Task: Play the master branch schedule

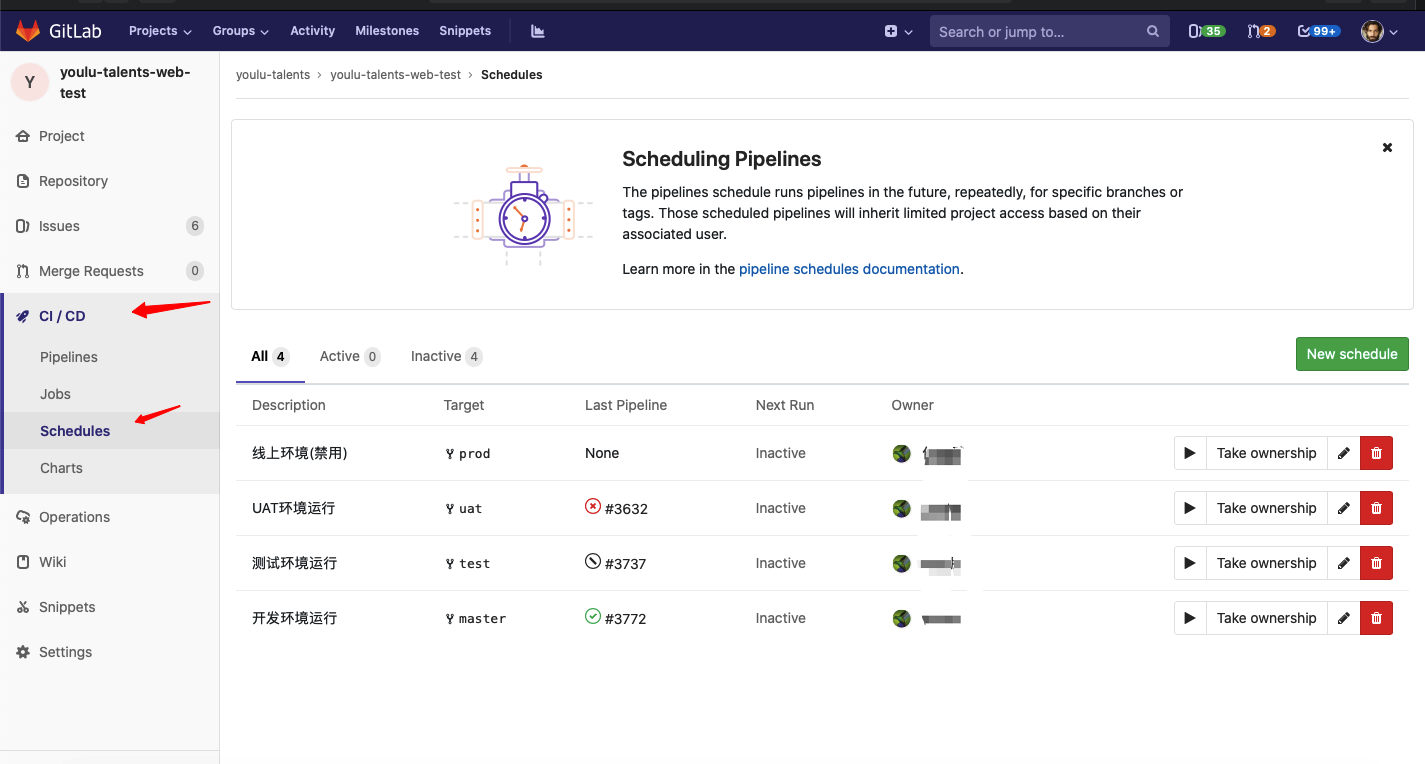Action: tap(1190, 618)
